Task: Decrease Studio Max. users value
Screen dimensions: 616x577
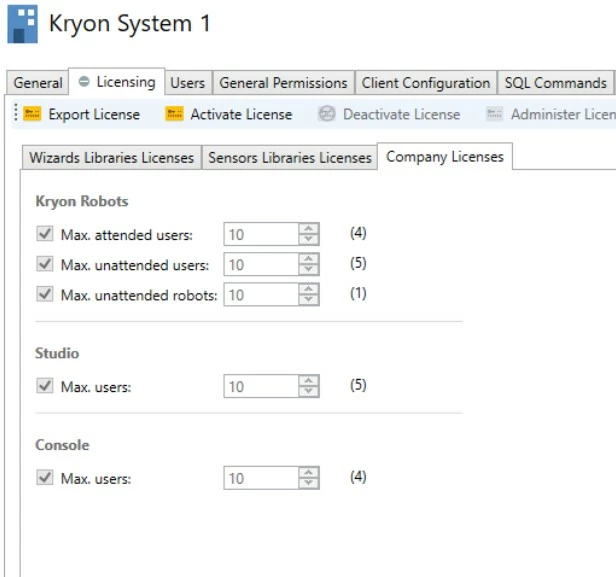Action: click(309, 392)
